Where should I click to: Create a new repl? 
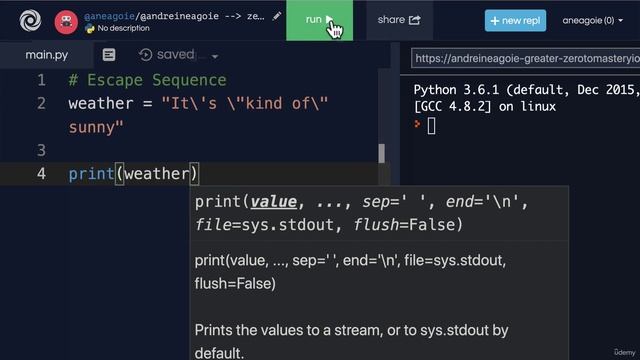(515, 20)
